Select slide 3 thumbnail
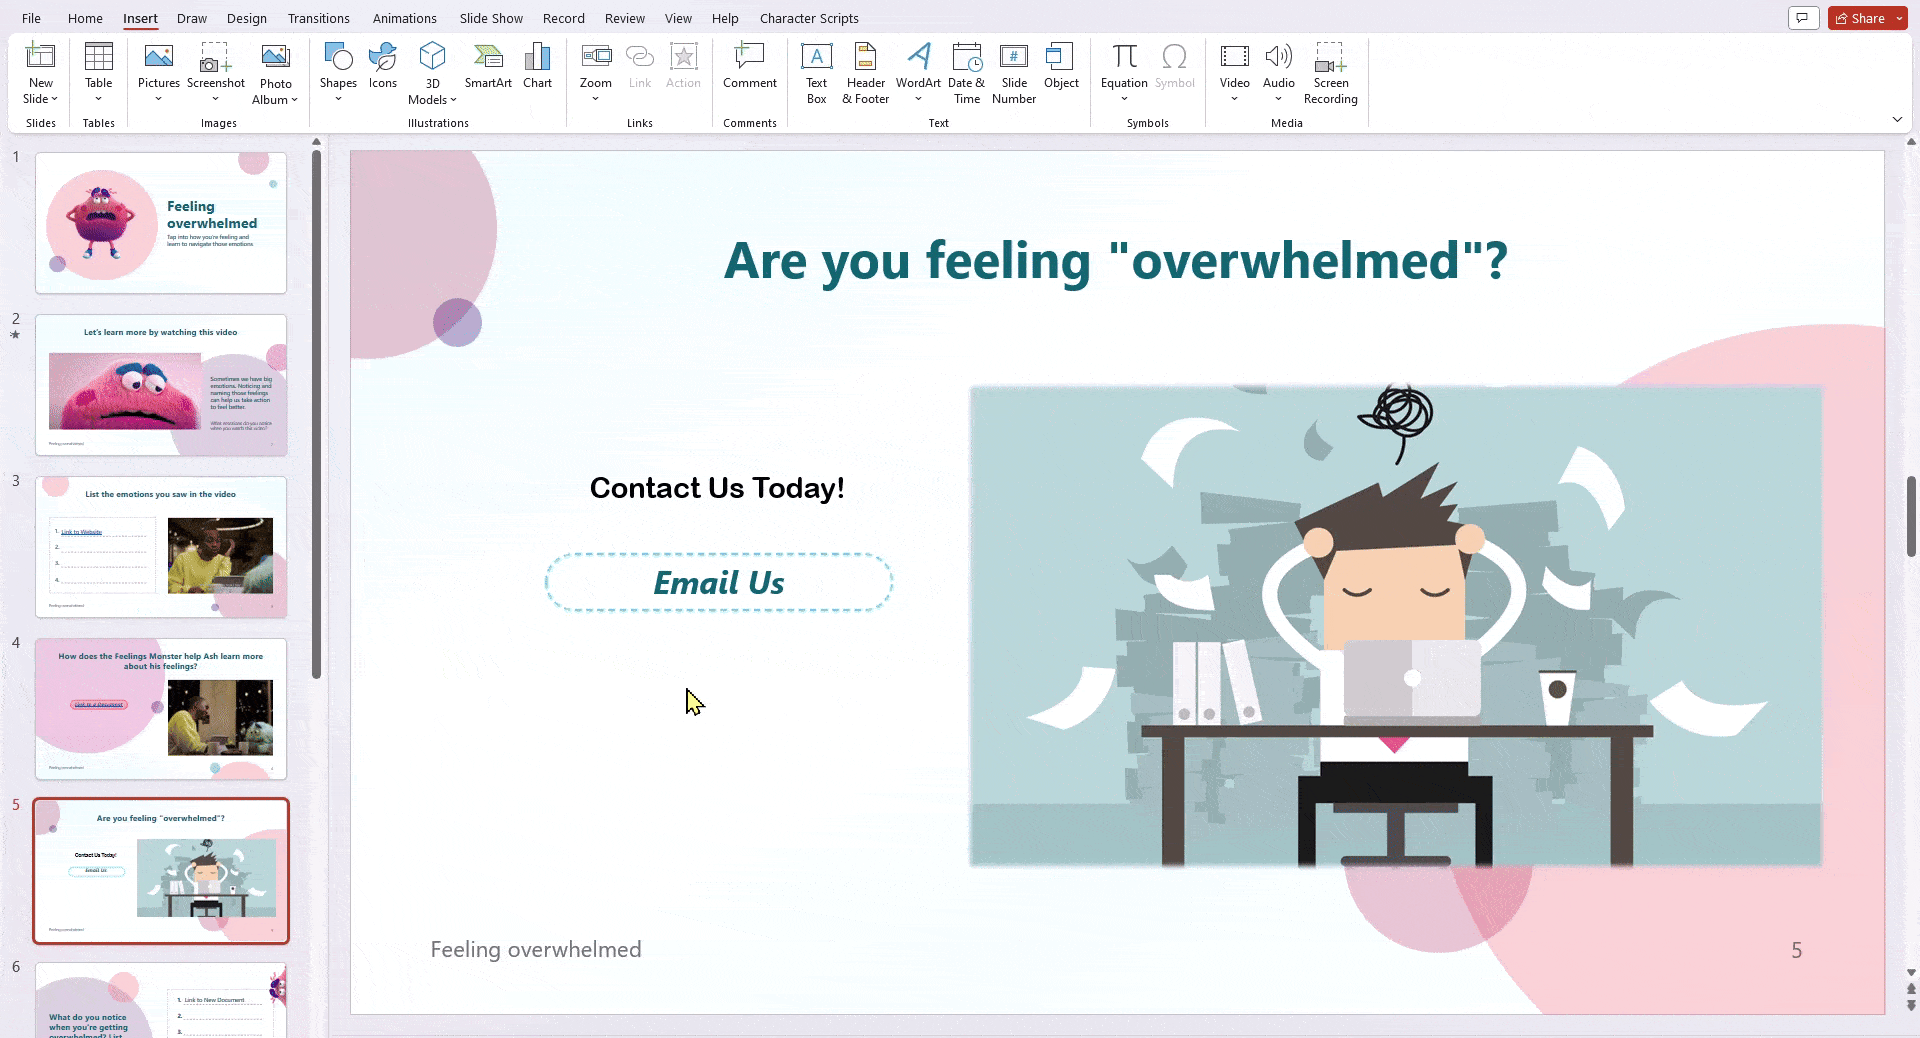The height and width of the screenshot is (1038, 1920). (x=161, y=547)
